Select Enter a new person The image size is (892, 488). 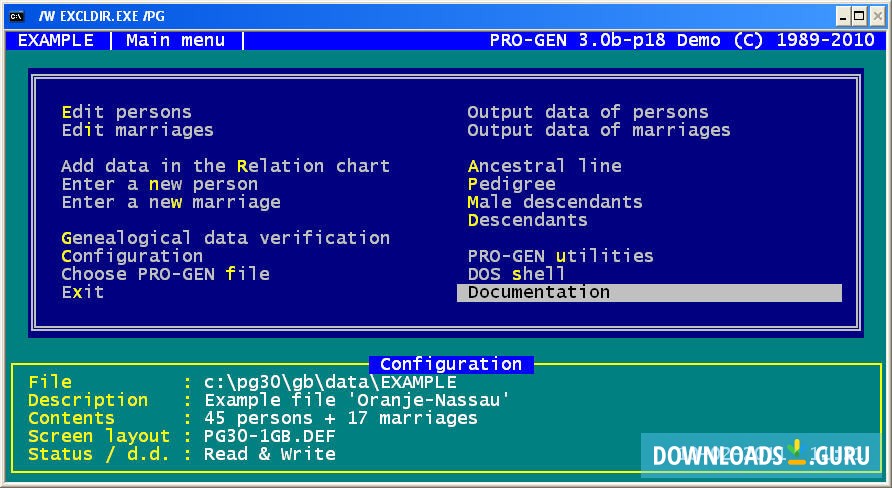click(160, 184)
